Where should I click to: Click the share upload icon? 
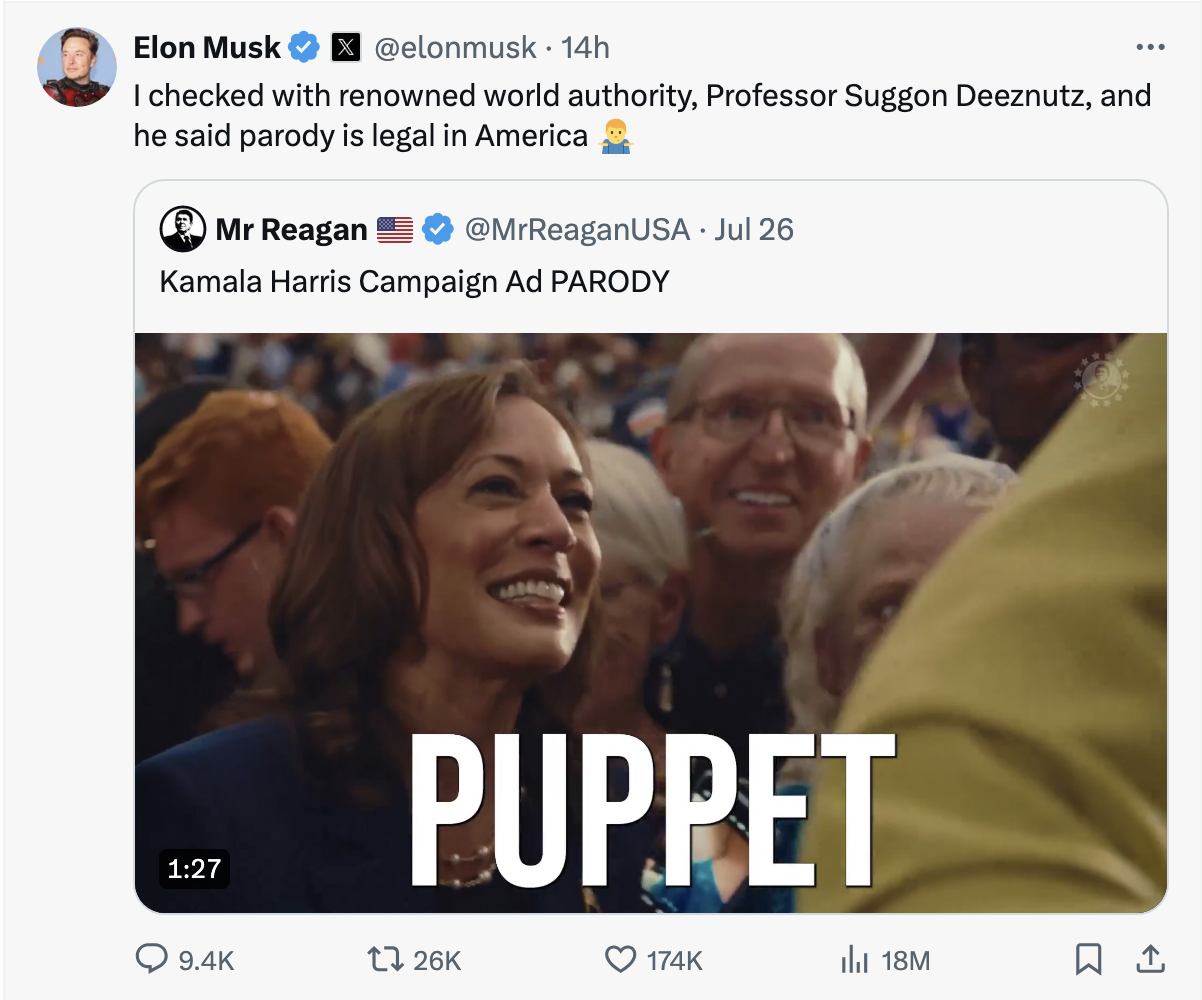point(1148,960)
